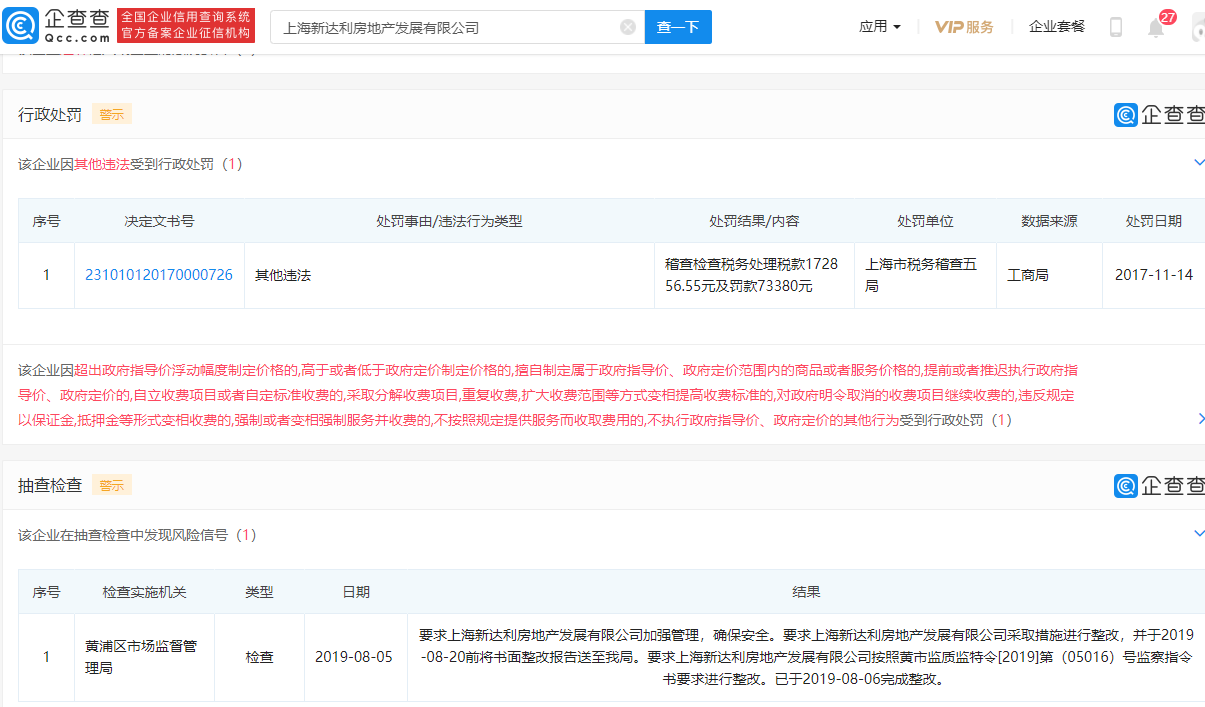Screen dimensions: 1205x707
Task: Expand the government pricing penalty row
Action: tap(1200, 420)
